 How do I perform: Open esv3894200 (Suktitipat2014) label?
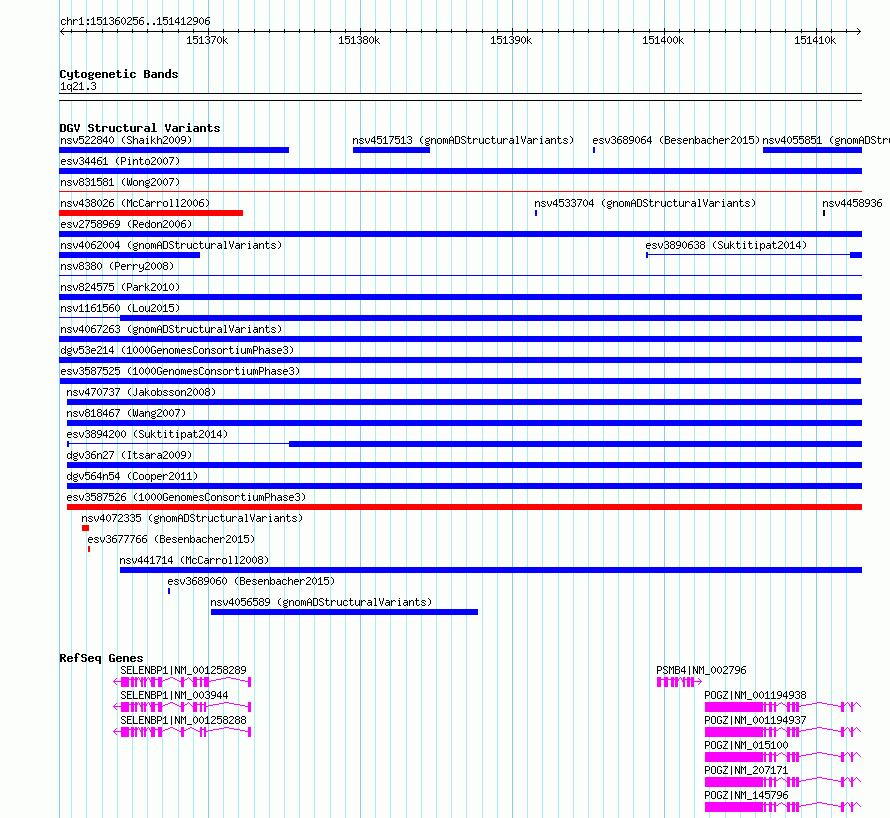point(147,434)
